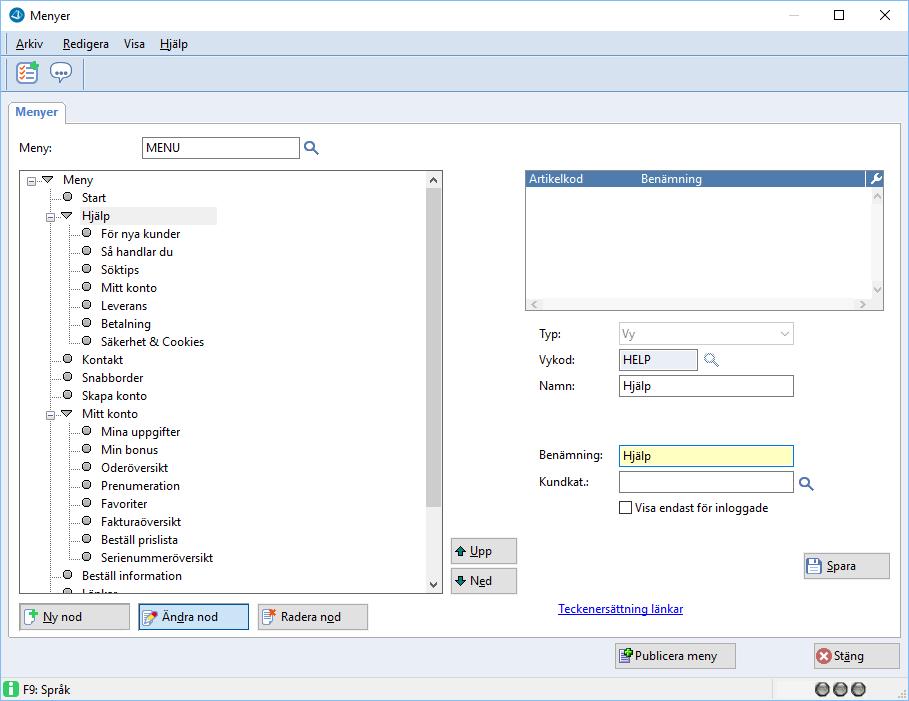
Task: Select the Start node bullet icon
Action: coord(67,197)
